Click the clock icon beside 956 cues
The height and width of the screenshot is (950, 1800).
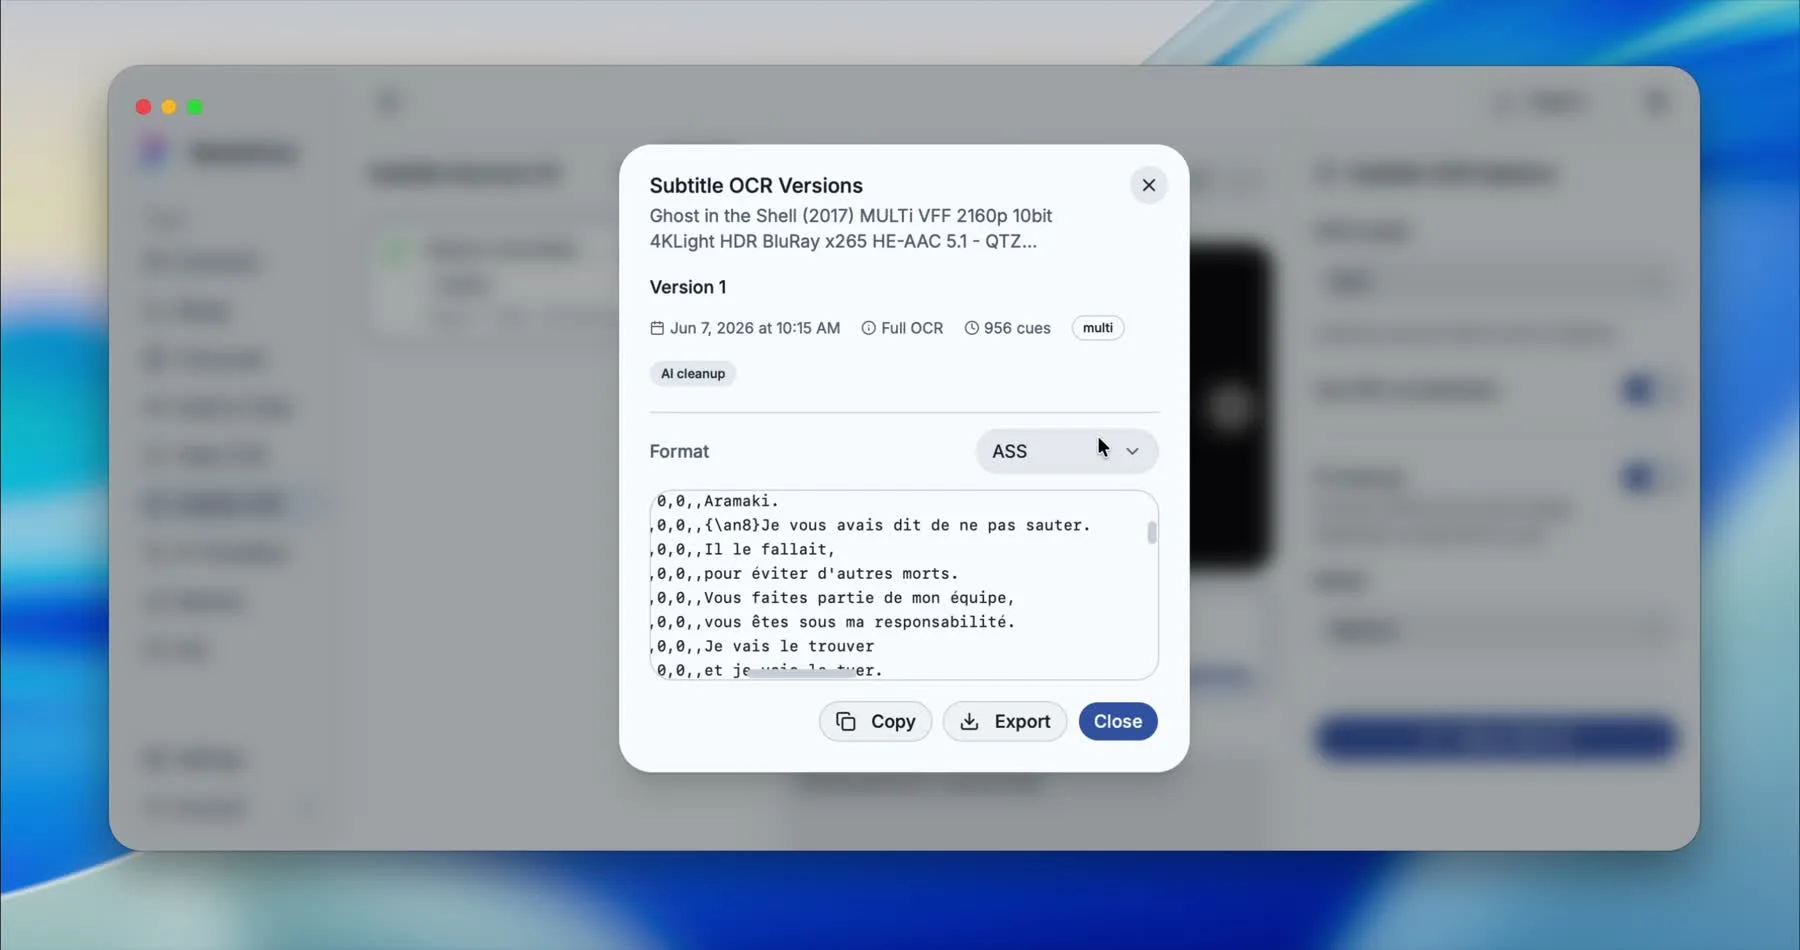click(x=971, y=328)
